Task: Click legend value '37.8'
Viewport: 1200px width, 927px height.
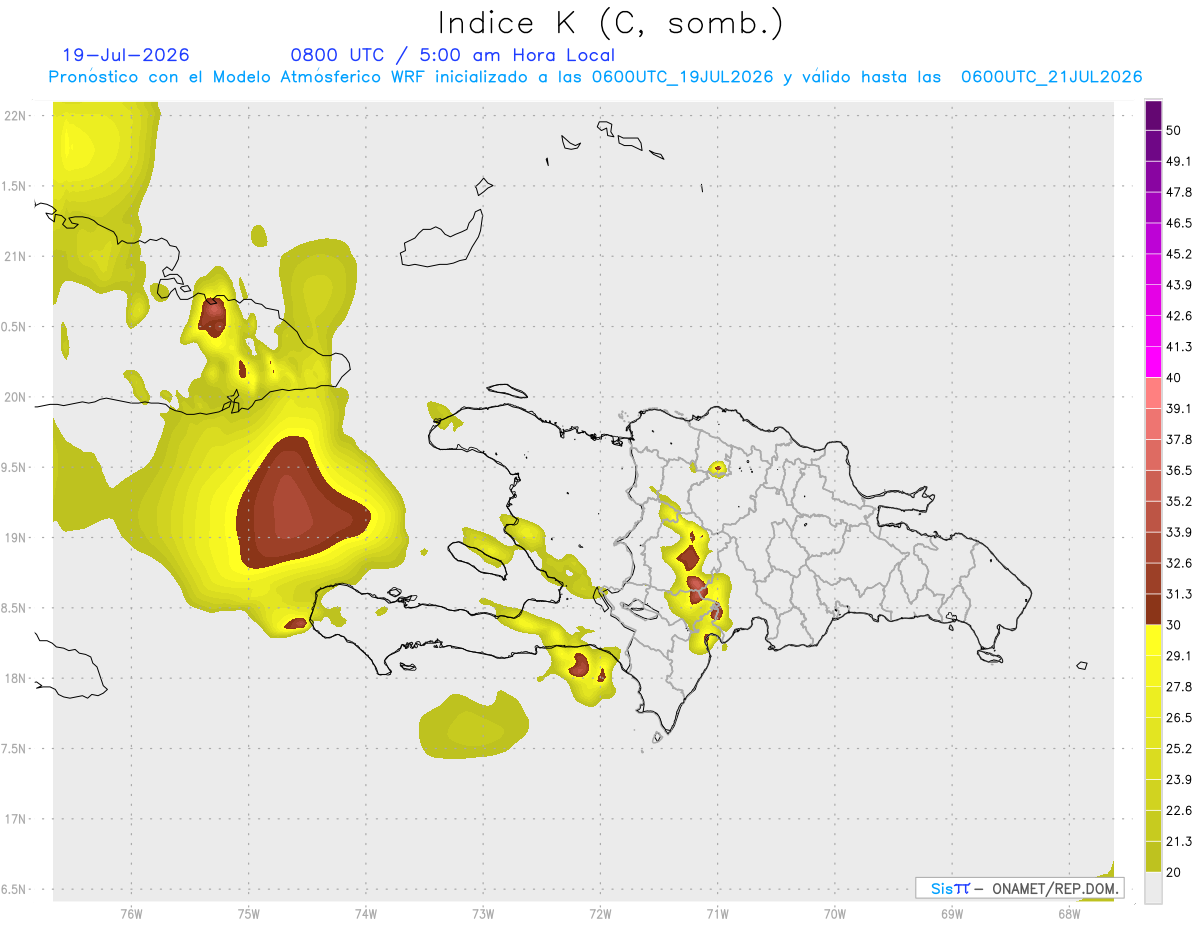Action: point(1179,439)
